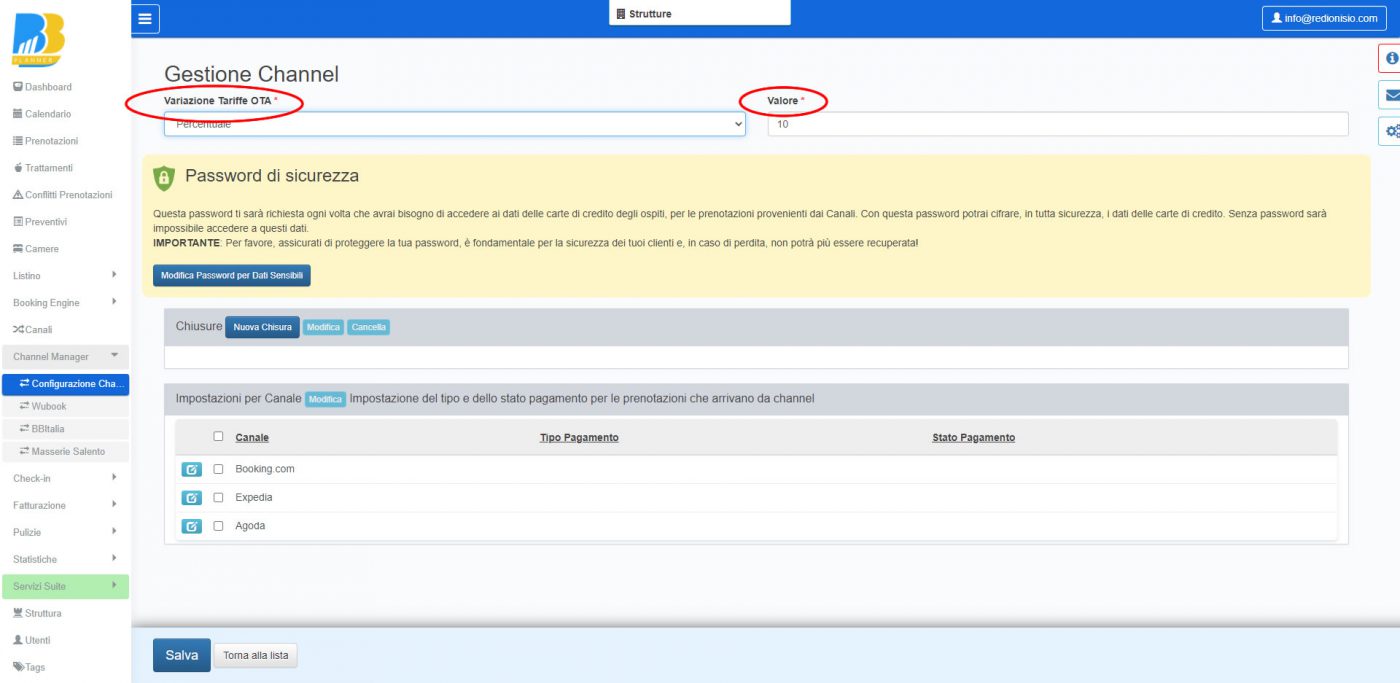The width and height of the screenshot is (1400, 683).
Task: Click the Salva button
Action: (182, 655)
